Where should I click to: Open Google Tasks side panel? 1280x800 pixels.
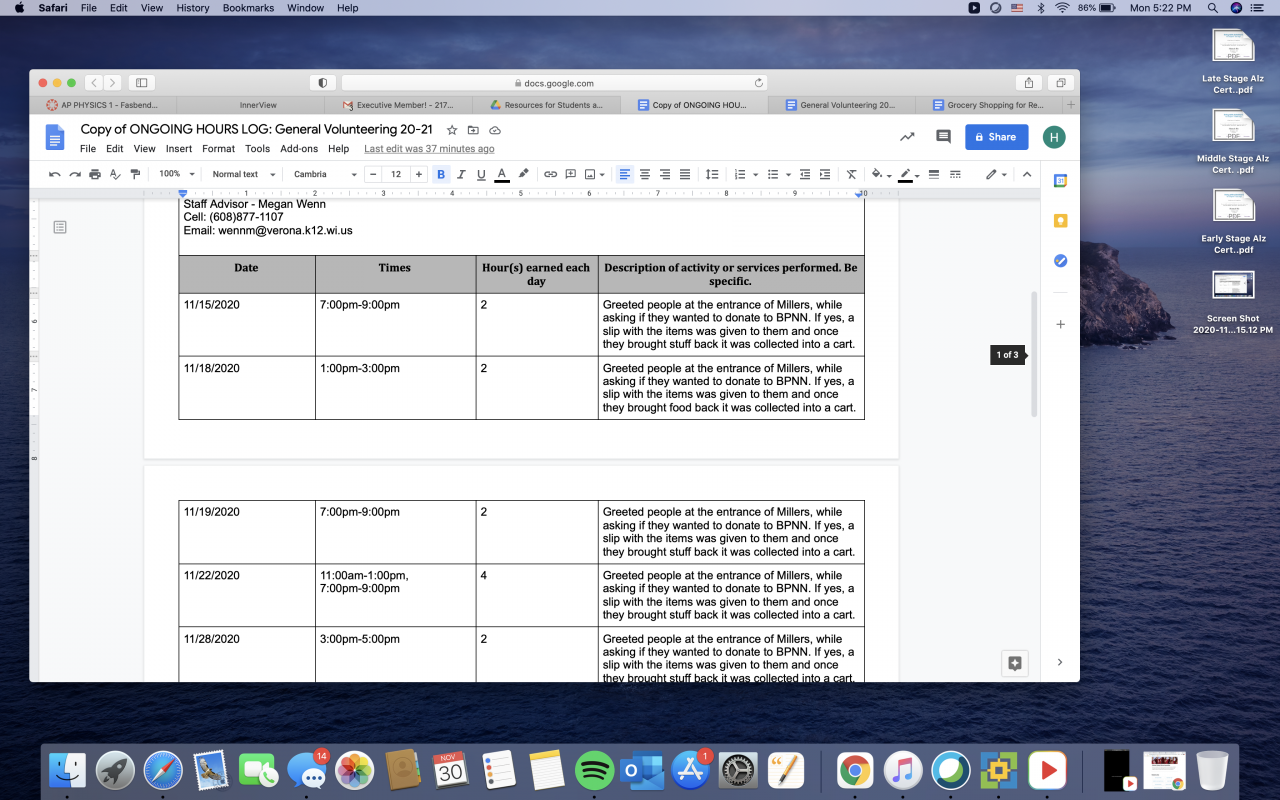(1060, 261)
